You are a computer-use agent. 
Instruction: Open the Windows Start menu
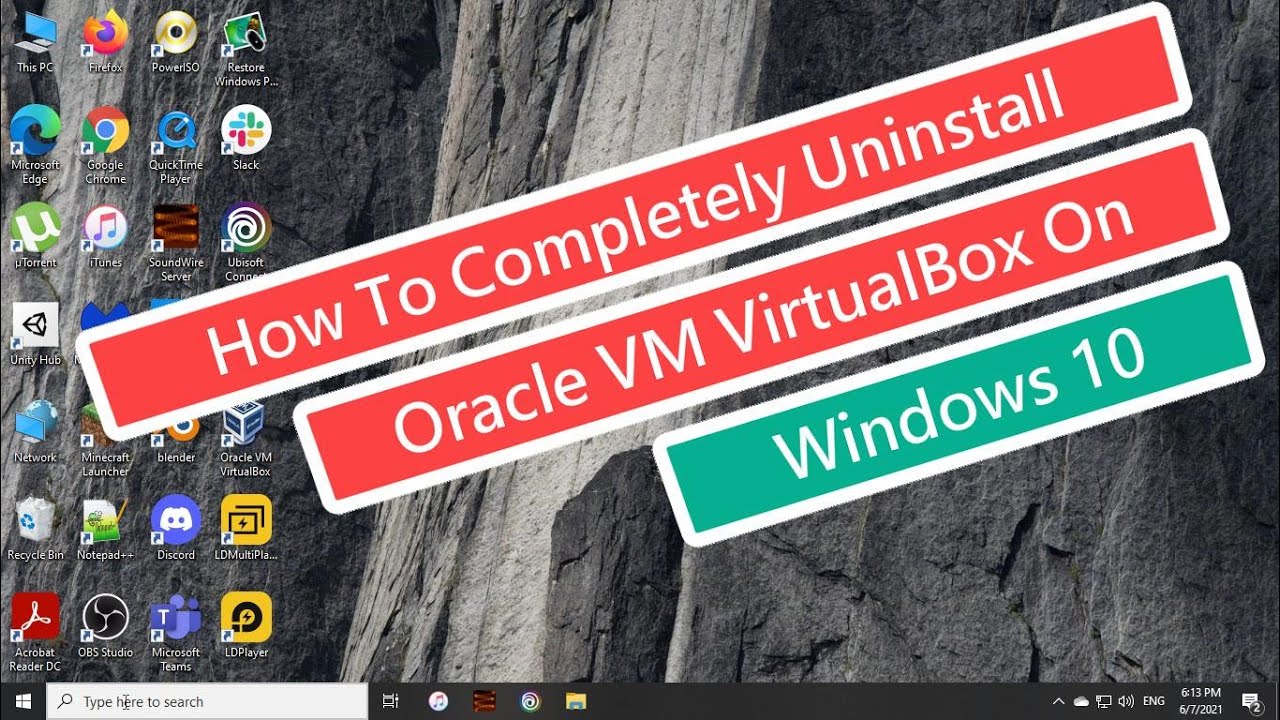tap(23, 701)
